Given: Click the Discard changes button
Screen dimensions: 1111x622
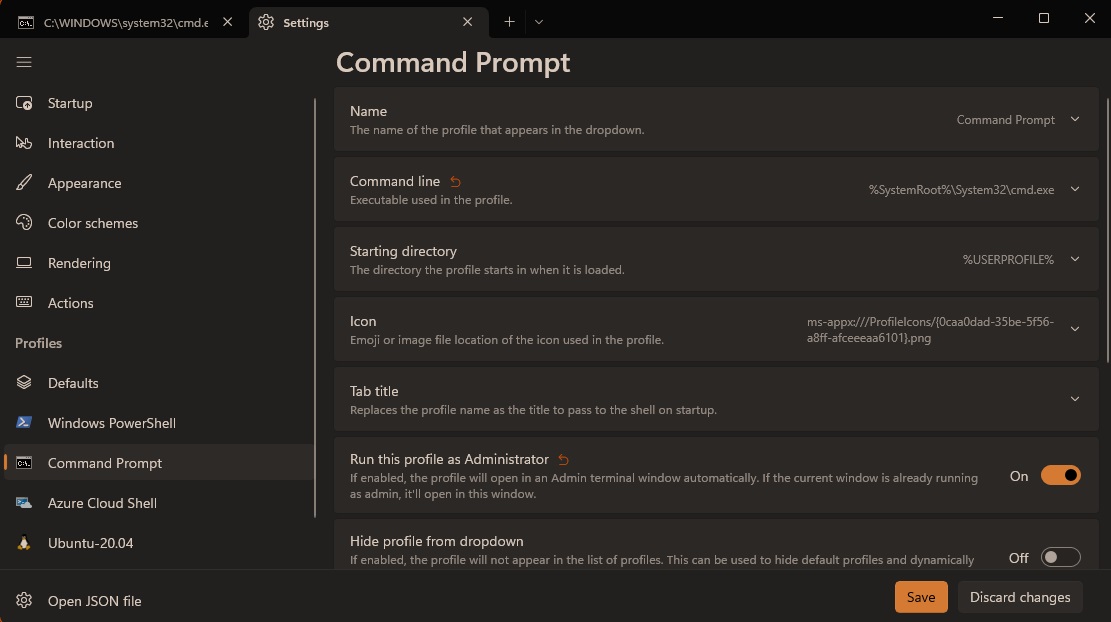Looking at the screenshot, I should [x=1019, y=597].
